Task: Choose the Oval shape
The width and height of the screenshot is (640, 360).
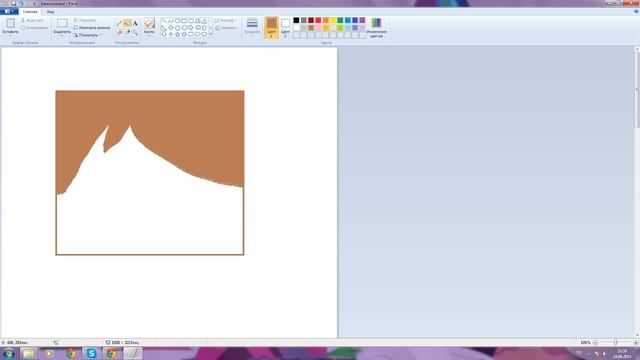Action: (x=178, y=20)
